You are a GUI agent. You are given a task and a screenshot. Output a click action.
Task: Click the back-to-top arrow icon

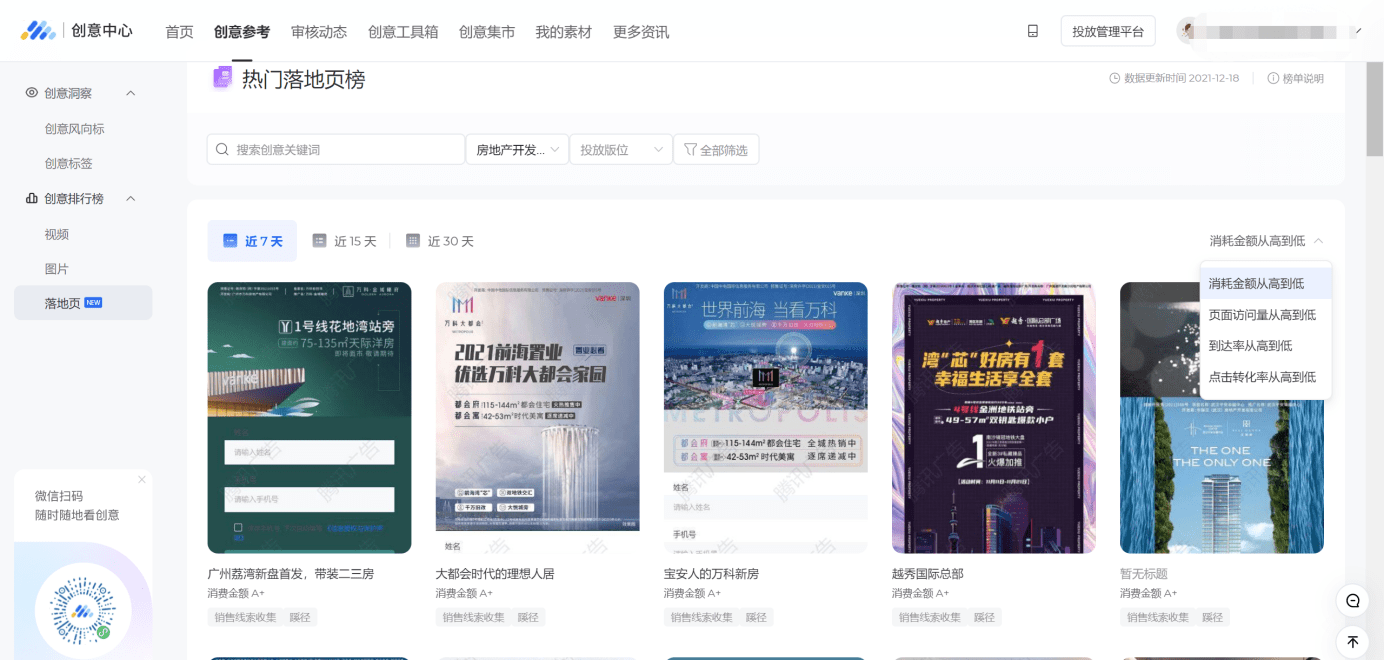coord(1352,642)
